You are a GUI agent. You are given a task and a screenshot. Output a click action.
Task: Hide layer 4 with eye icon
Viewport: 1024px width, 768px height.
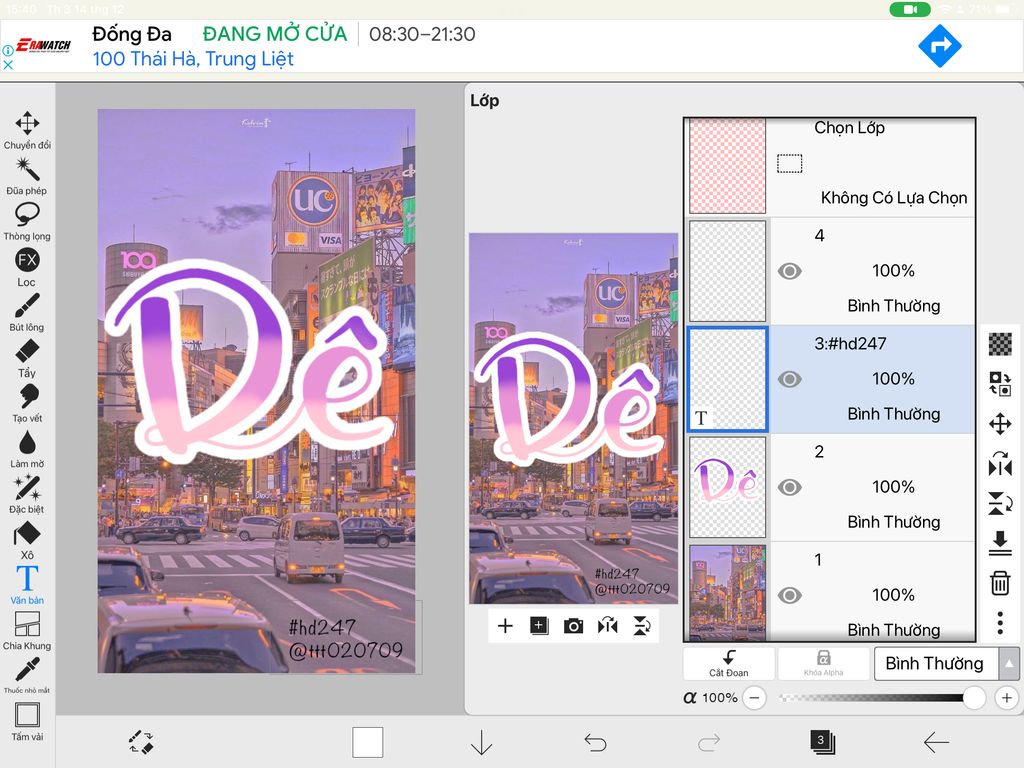point(790,271)
